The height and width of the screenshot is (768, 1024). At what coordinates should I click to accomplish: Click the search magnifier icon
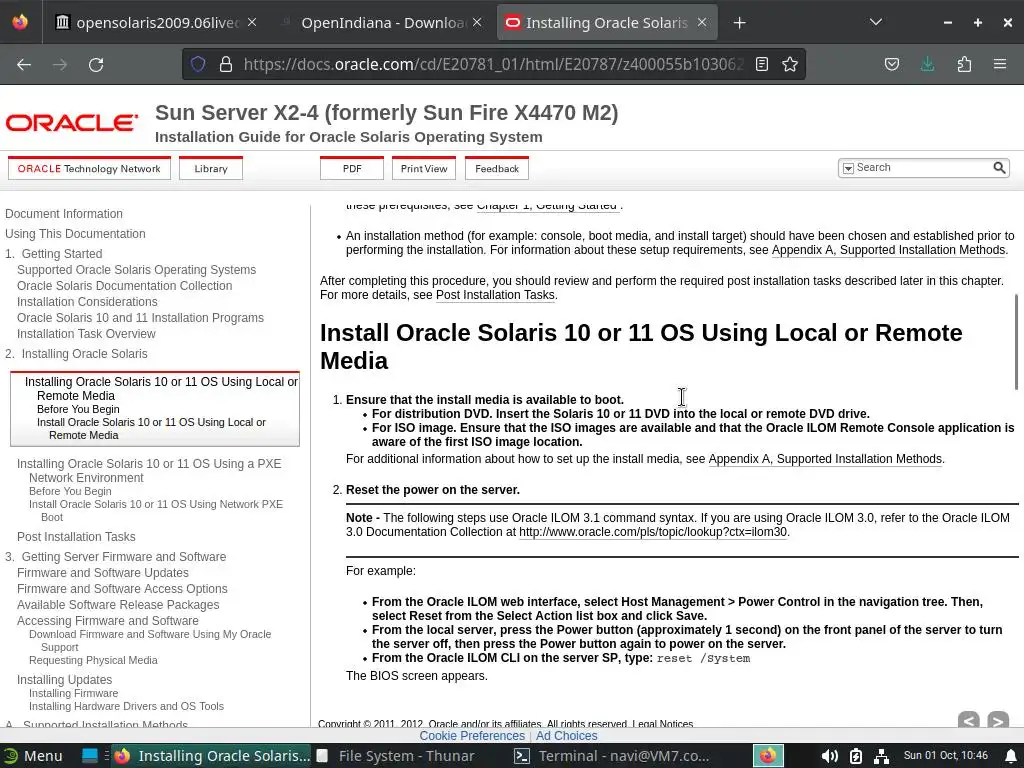pyautogui.click(x=999, y=168)
